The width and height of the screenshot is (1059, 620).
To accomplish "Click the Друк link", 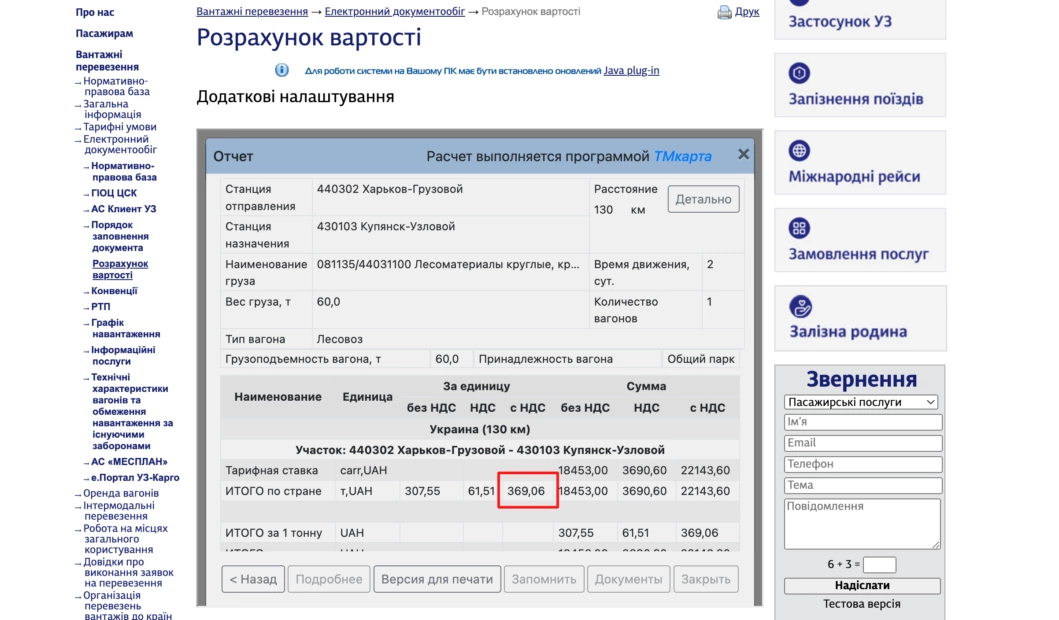I will (x=747, y=11).
